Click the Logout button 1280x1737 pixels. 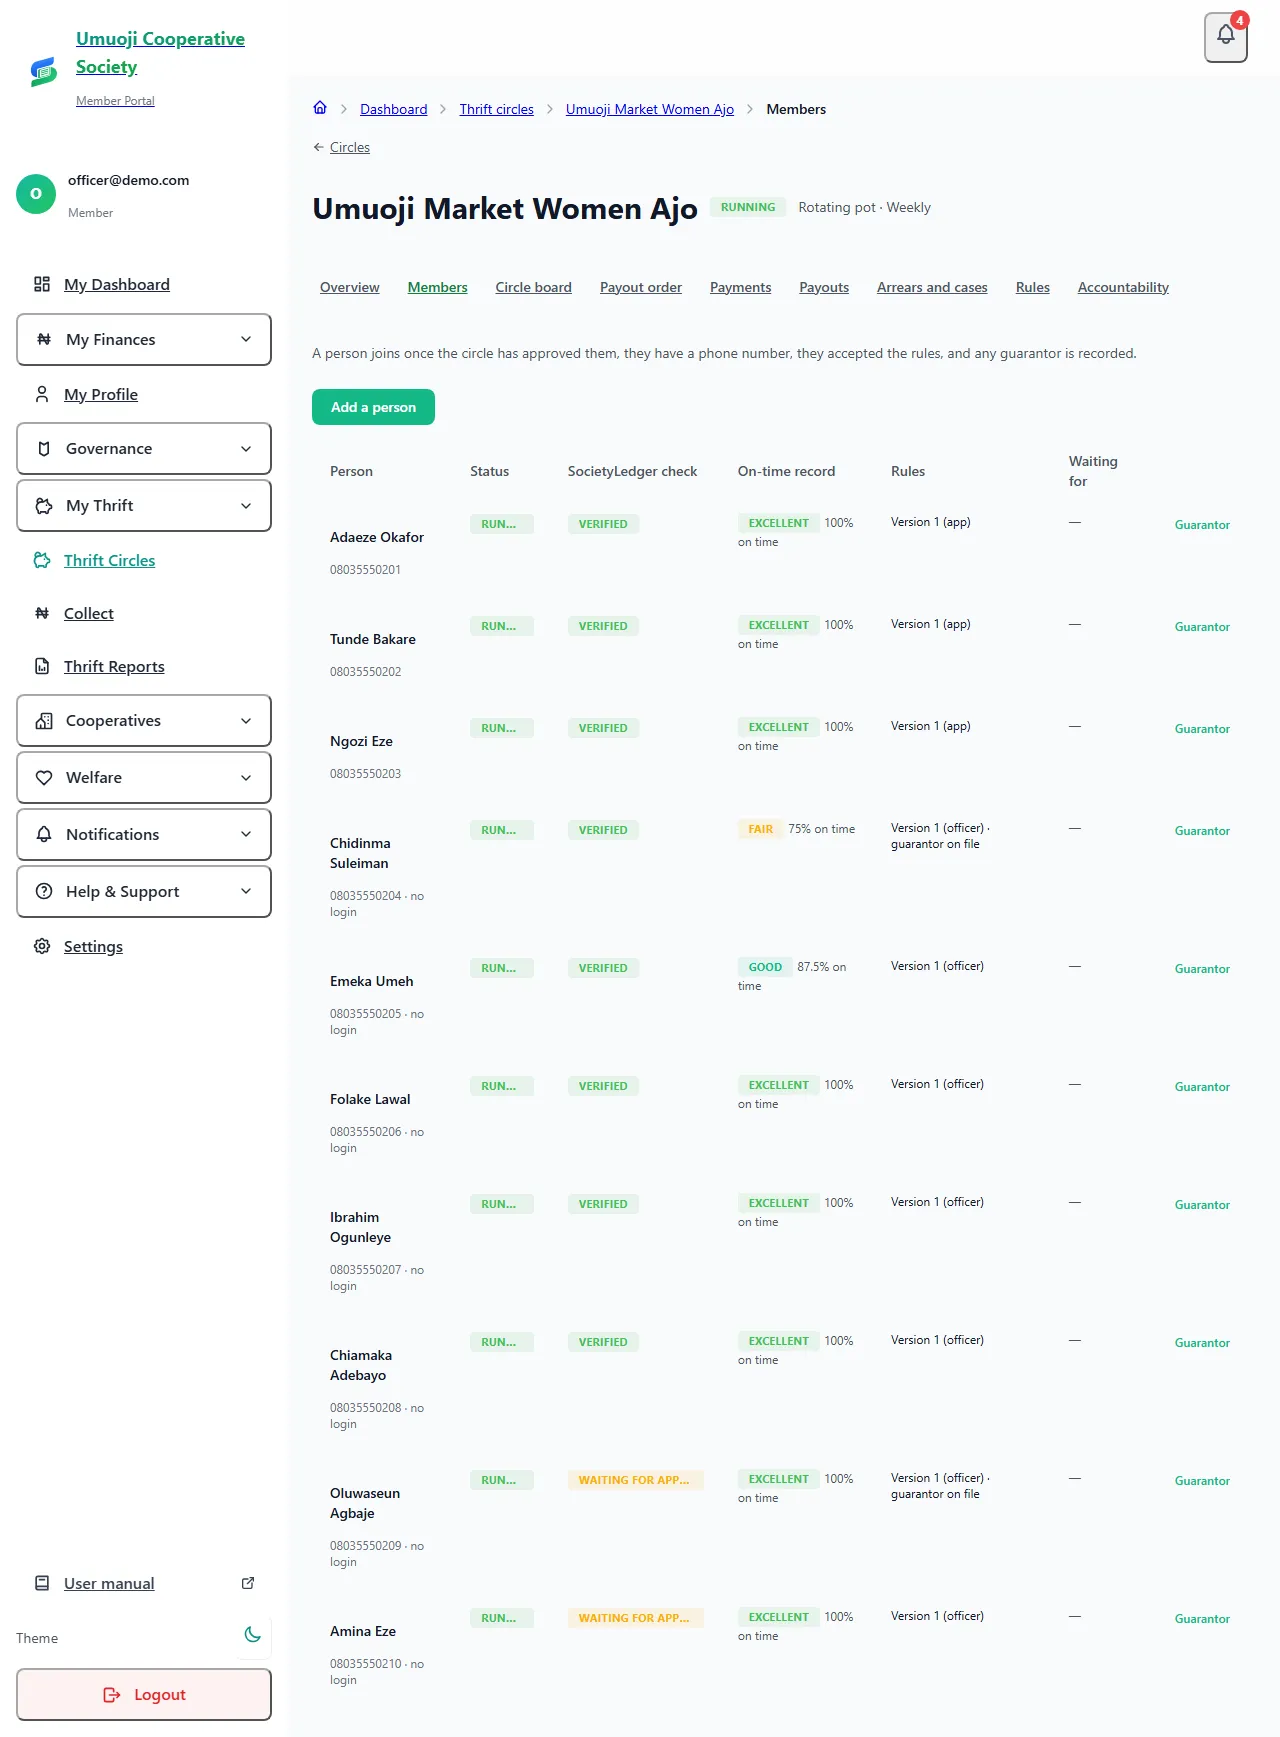pos(144,1694)
